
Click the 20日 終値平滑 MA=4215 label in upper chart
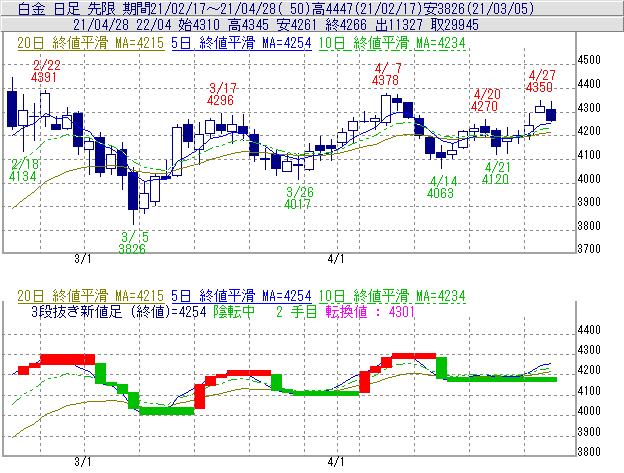pos(90,43)
